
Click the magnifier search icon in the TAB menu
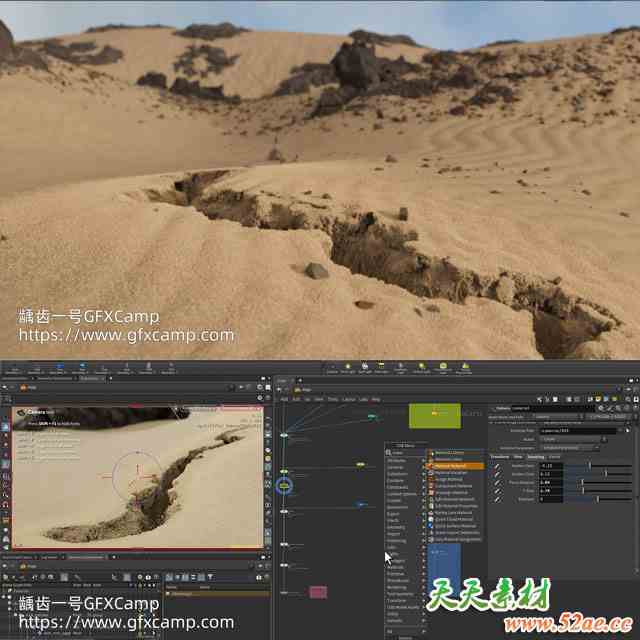point(388,453)
